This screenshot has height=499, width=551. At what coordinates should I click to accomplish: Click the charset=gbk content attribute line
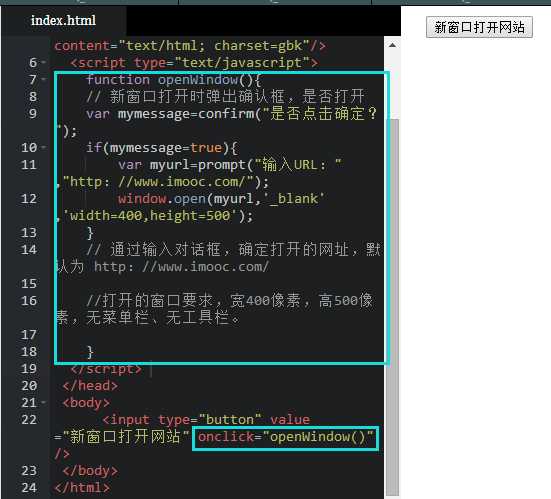point(190,46)
